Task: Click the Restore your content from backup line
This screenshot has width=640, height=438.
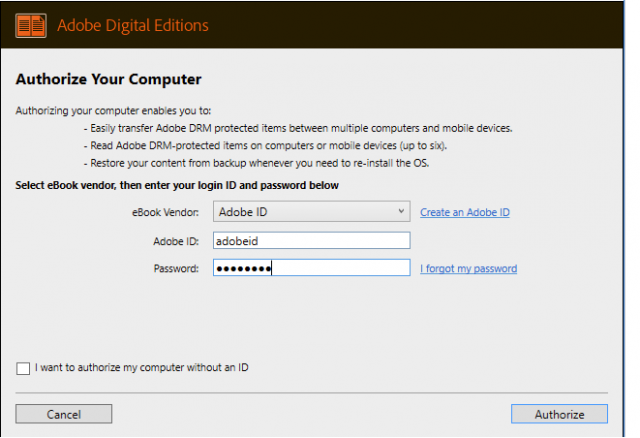Action: [256, 163]
